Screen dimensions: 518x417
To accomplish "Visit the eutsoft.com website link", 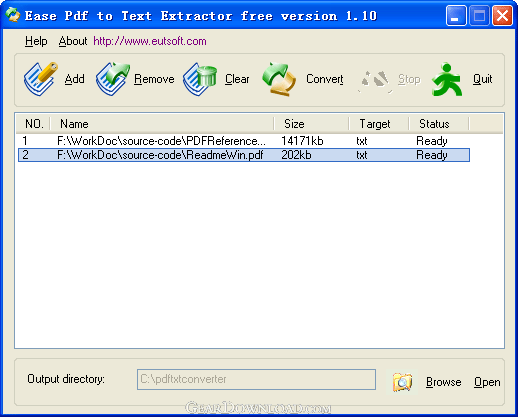I will [150, 41].
